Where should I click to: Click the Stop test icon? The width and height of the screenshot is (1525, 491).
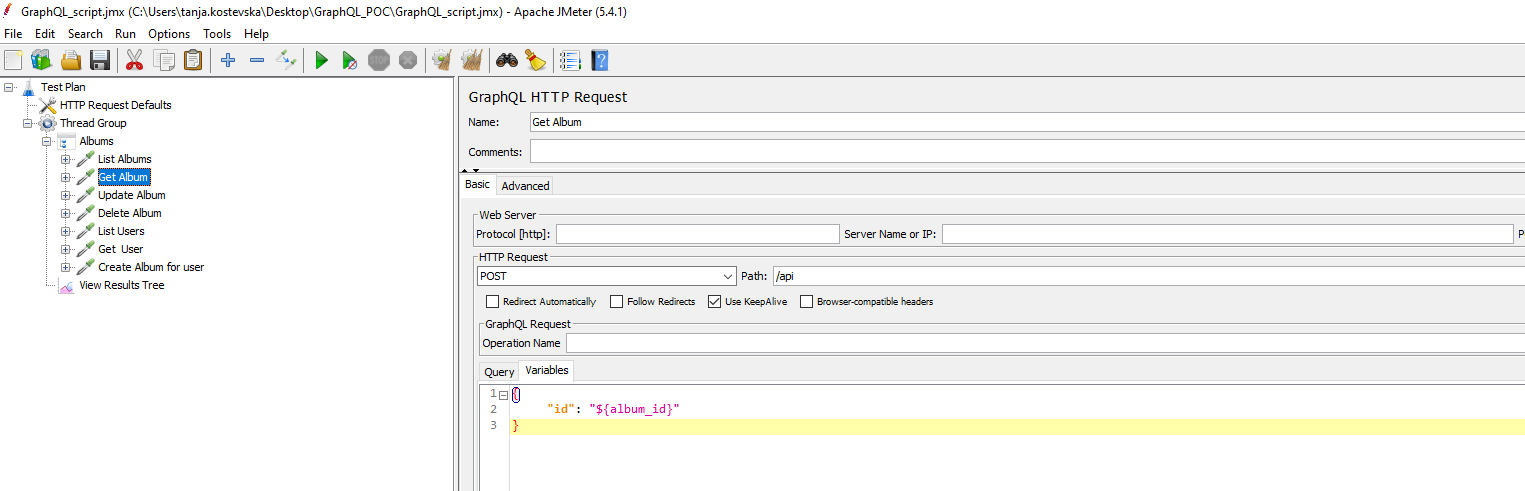pyautogui.click(x=379, y=60)
